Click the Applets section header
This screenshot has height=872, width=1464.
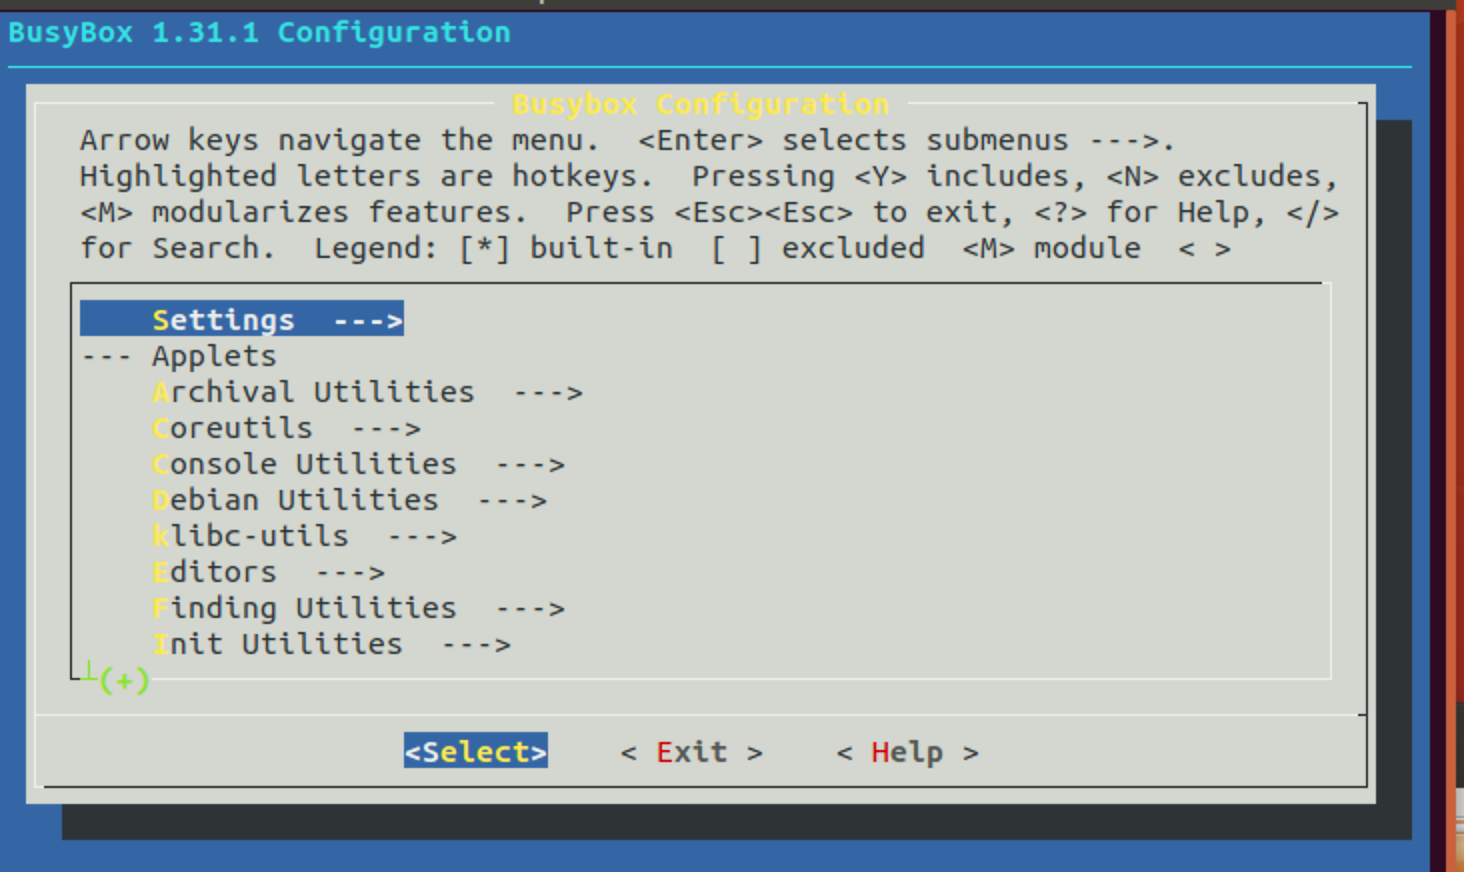179,356
